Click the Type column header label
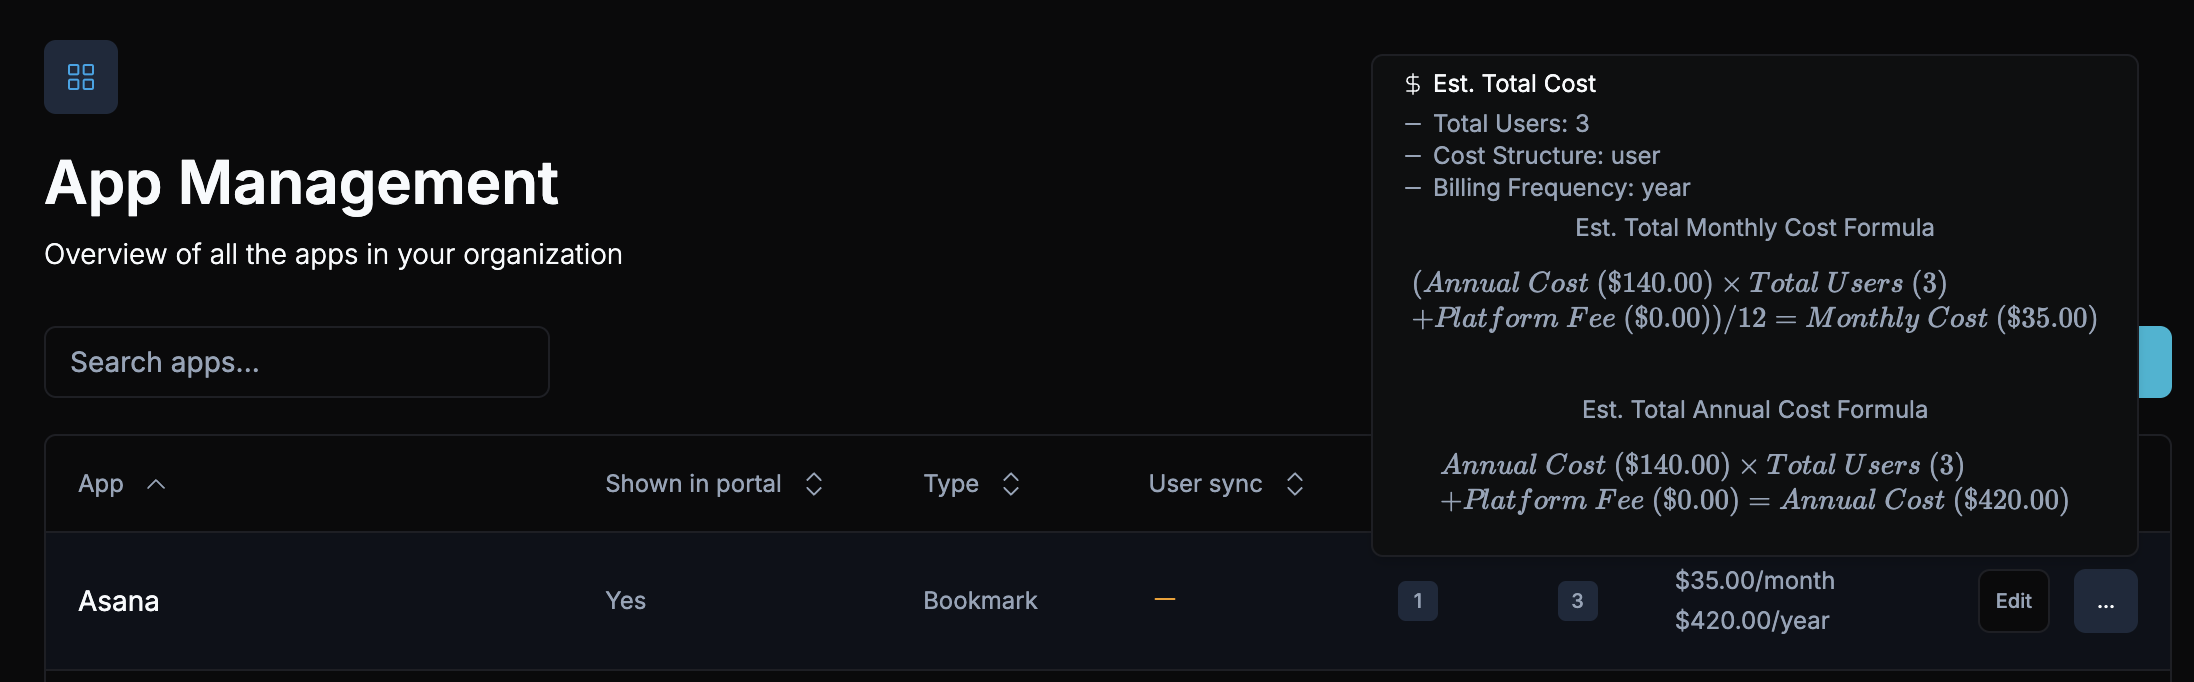The height and width of the screenshot is (682, 2194). pyautogui.click(x=951, y=484)
